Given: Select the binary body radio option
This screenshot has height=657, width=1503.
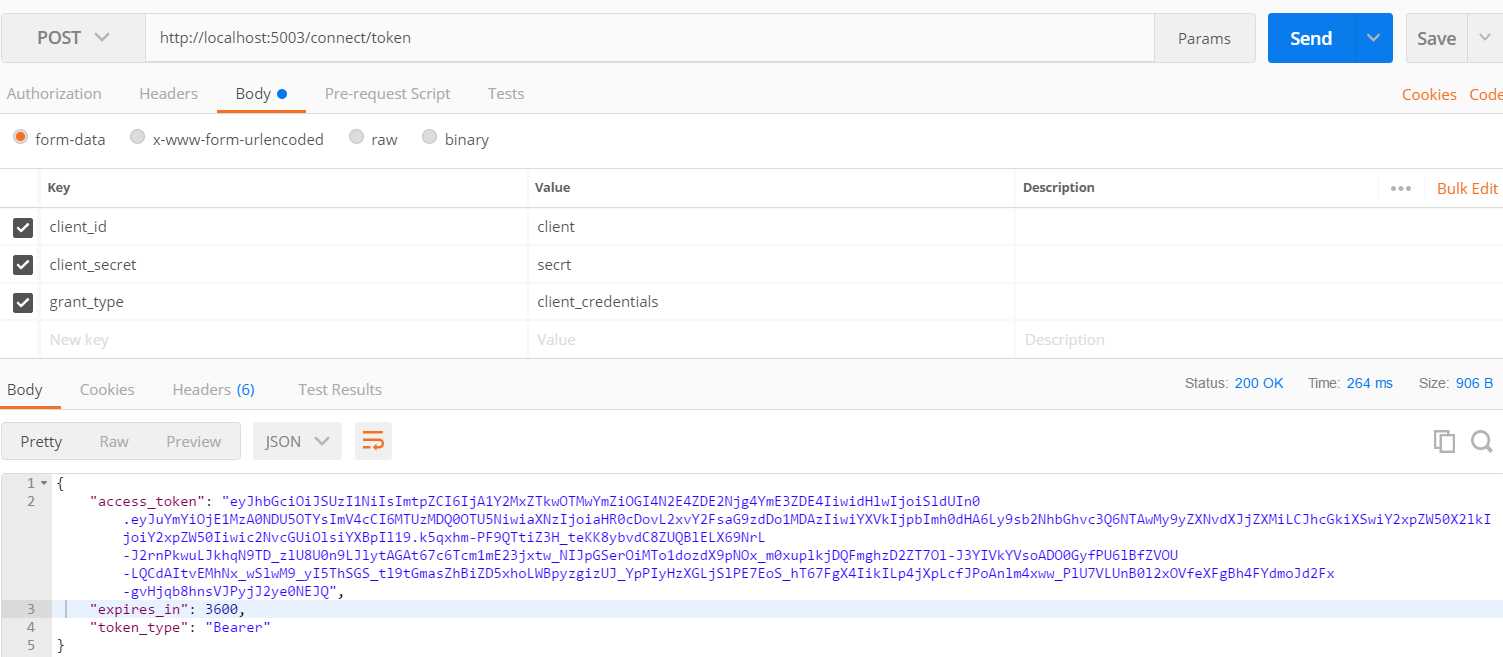Looking at the screenshot, I should tap(430, 138).
